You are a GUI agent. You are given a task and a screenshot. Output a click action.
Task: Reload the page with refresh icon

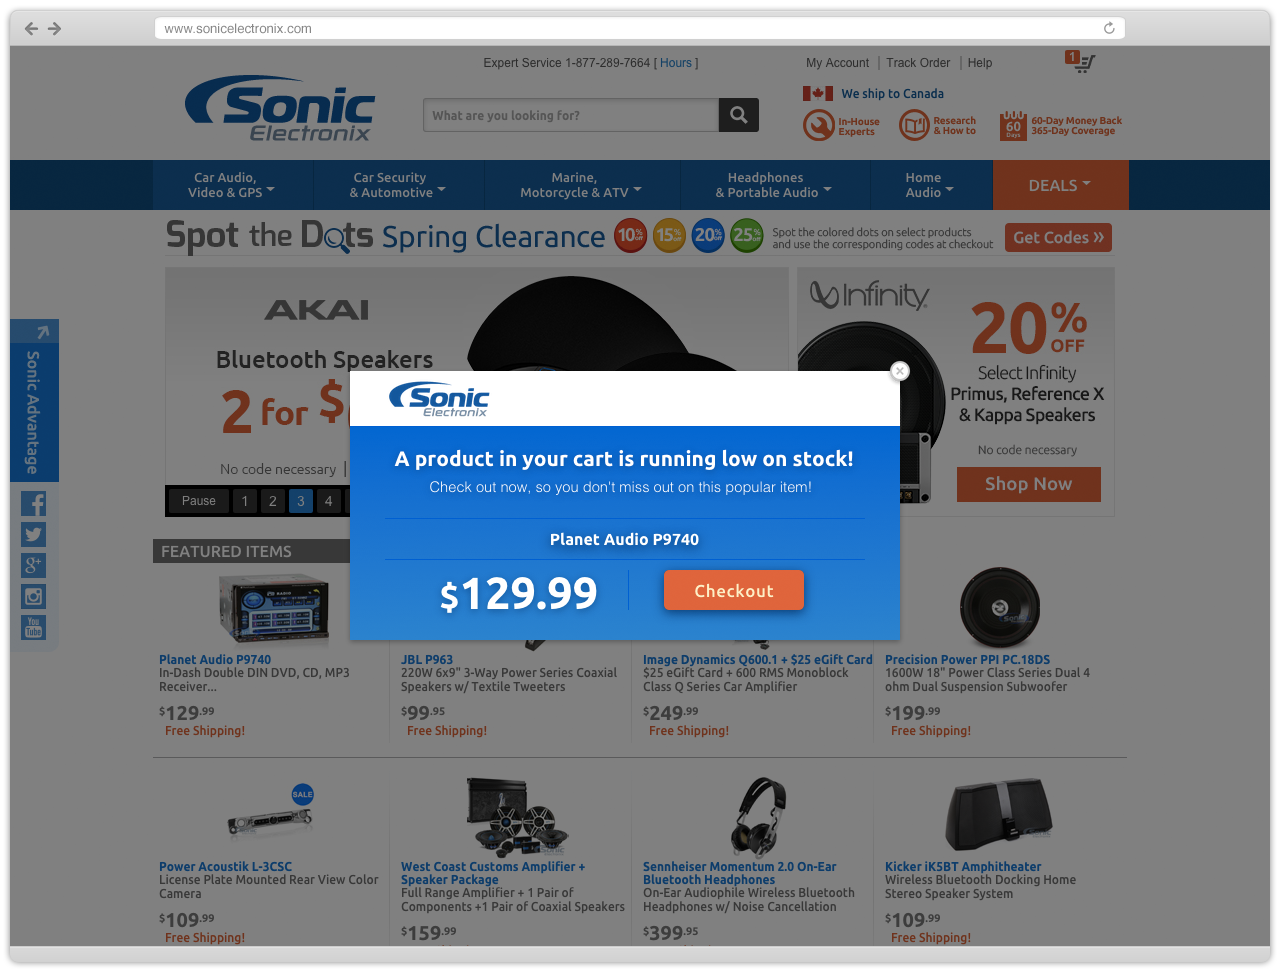point(1109,28)
